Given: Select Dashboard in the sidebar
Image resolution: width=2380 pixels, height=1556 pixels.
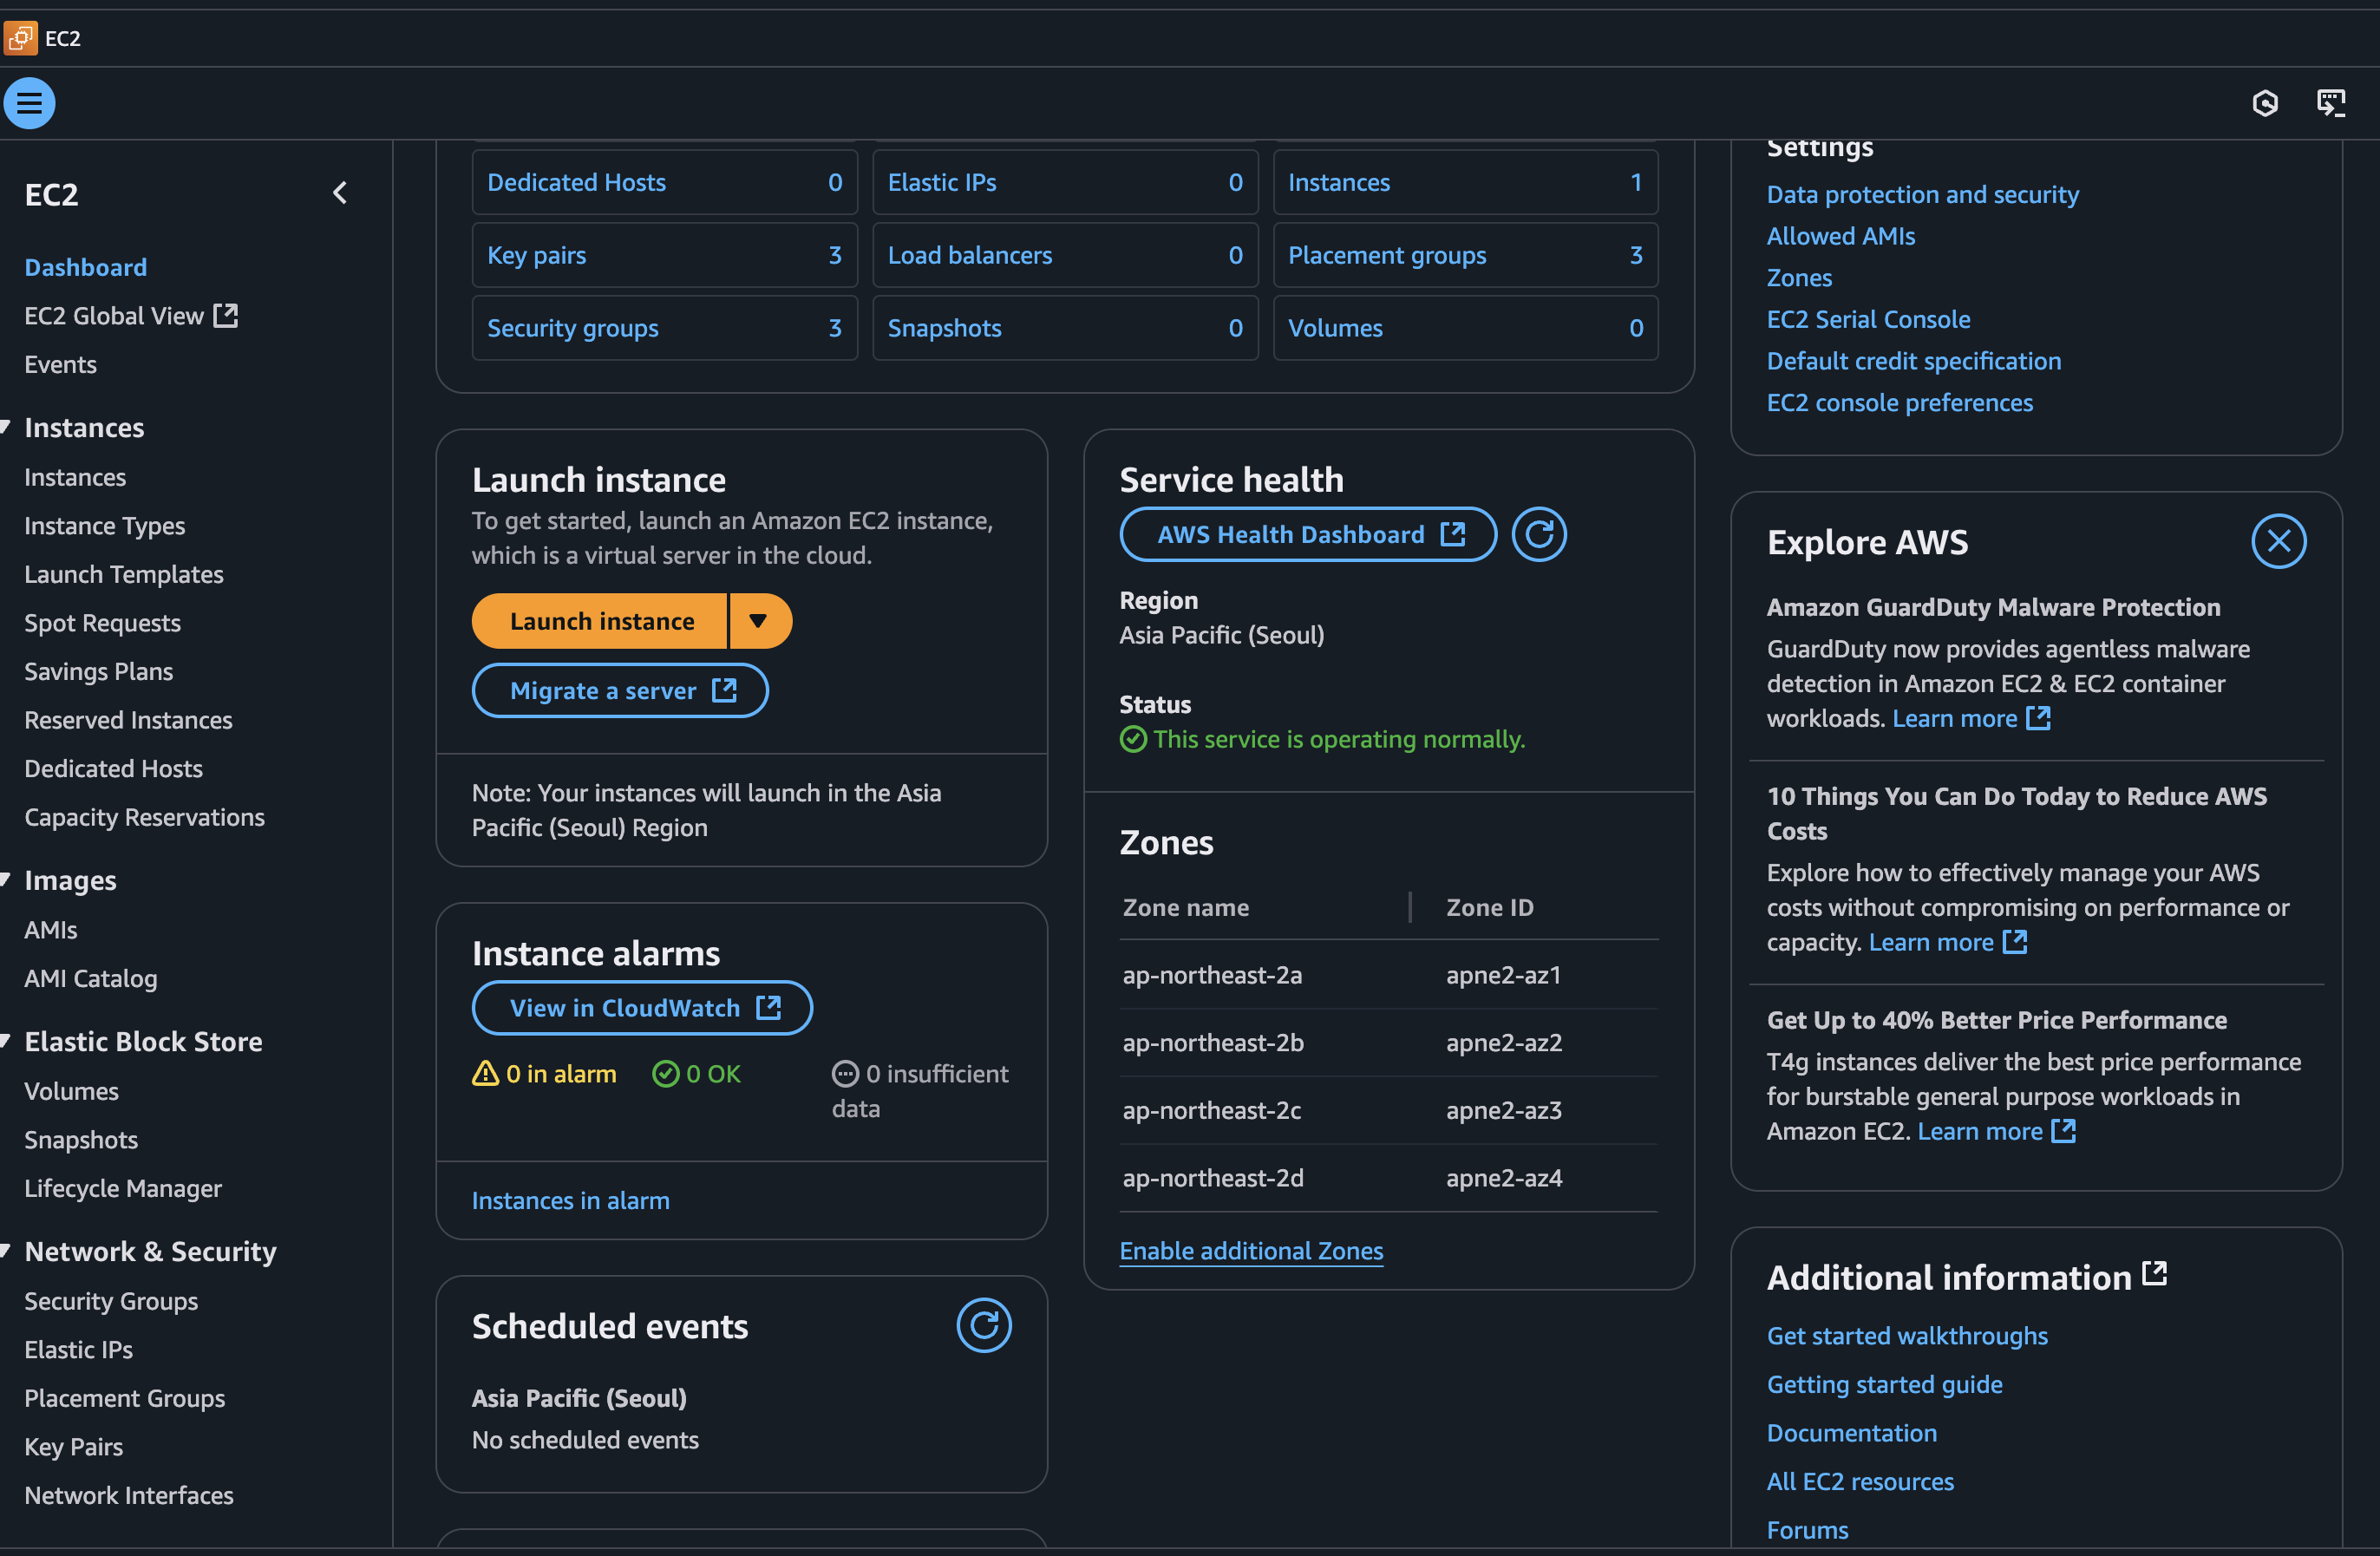Looking at the screenshot, I should (x=86, y=267).
